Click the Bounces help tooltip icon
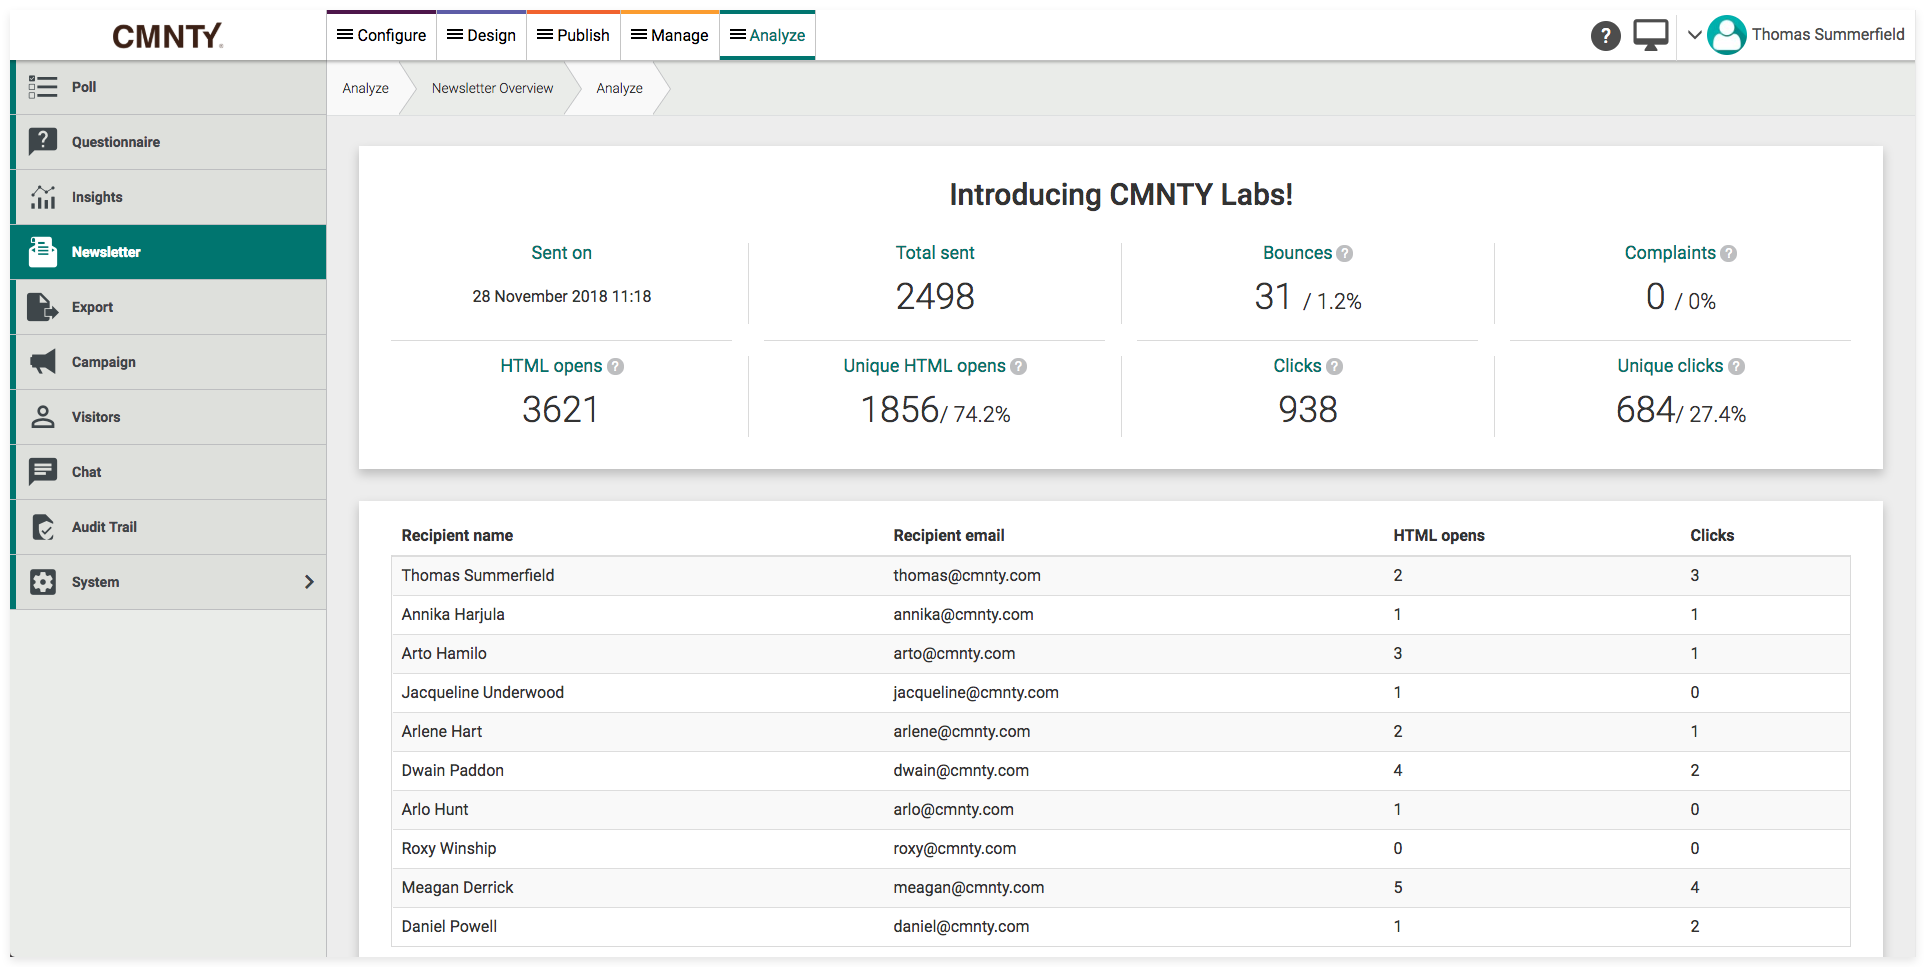 [x=1345, y=254]
